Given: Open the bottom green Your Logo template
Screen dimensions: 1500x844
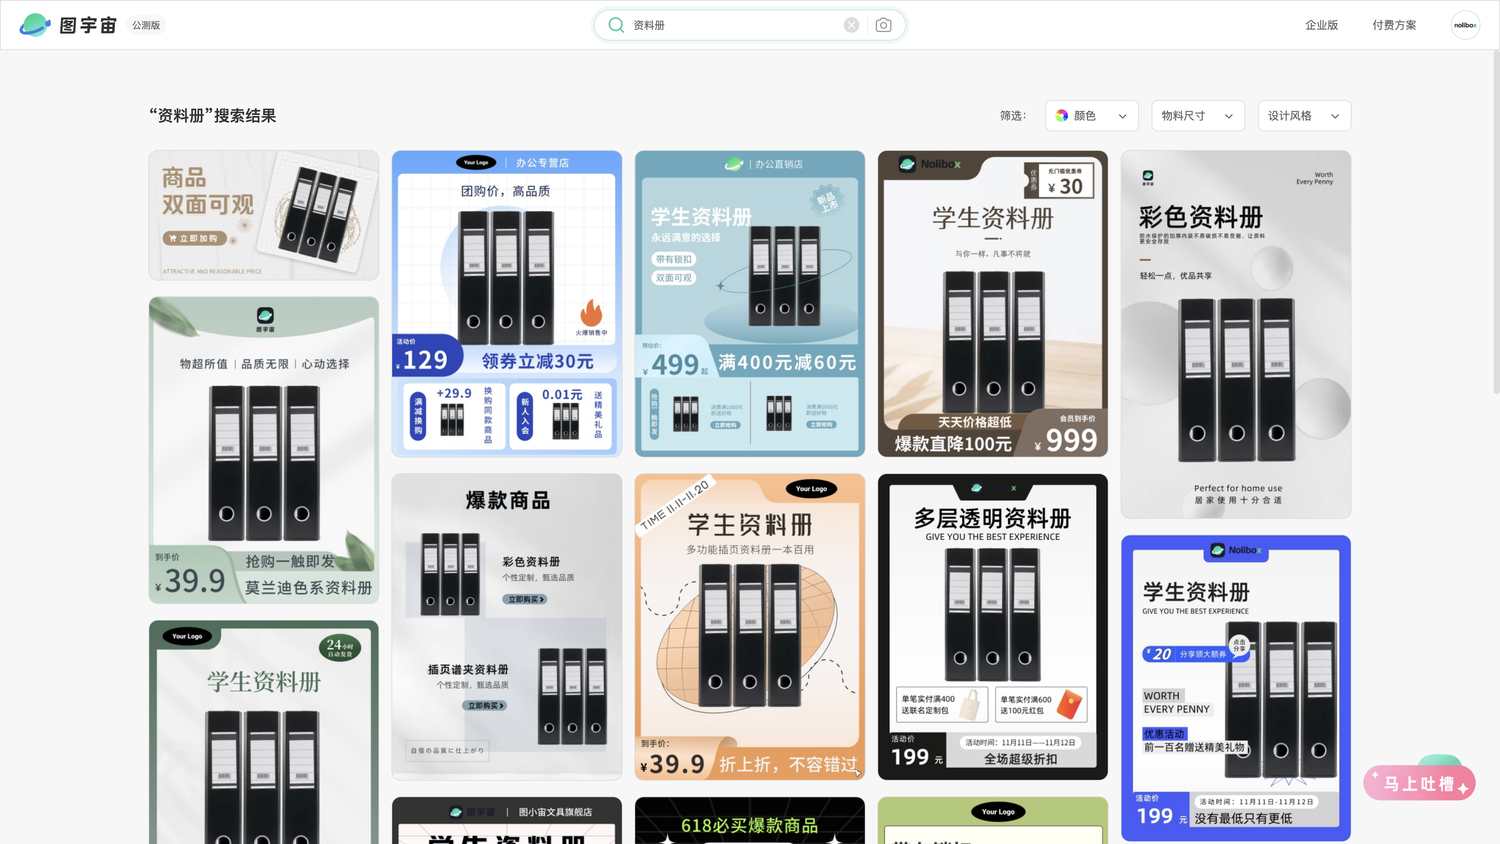Looking at the screenshot, I should tap(993, 821).
